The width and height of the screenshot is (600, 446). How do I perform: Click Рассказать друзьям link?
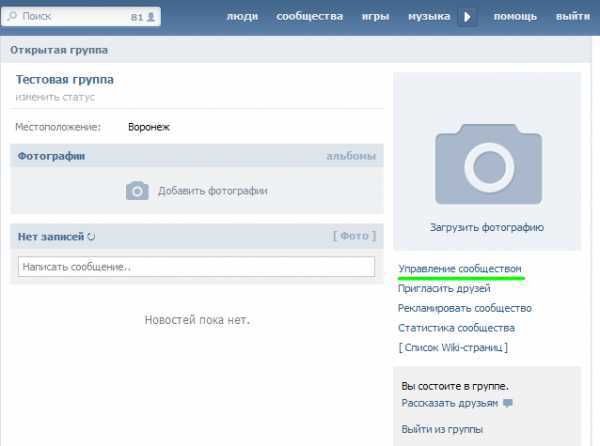coord(450,403)
